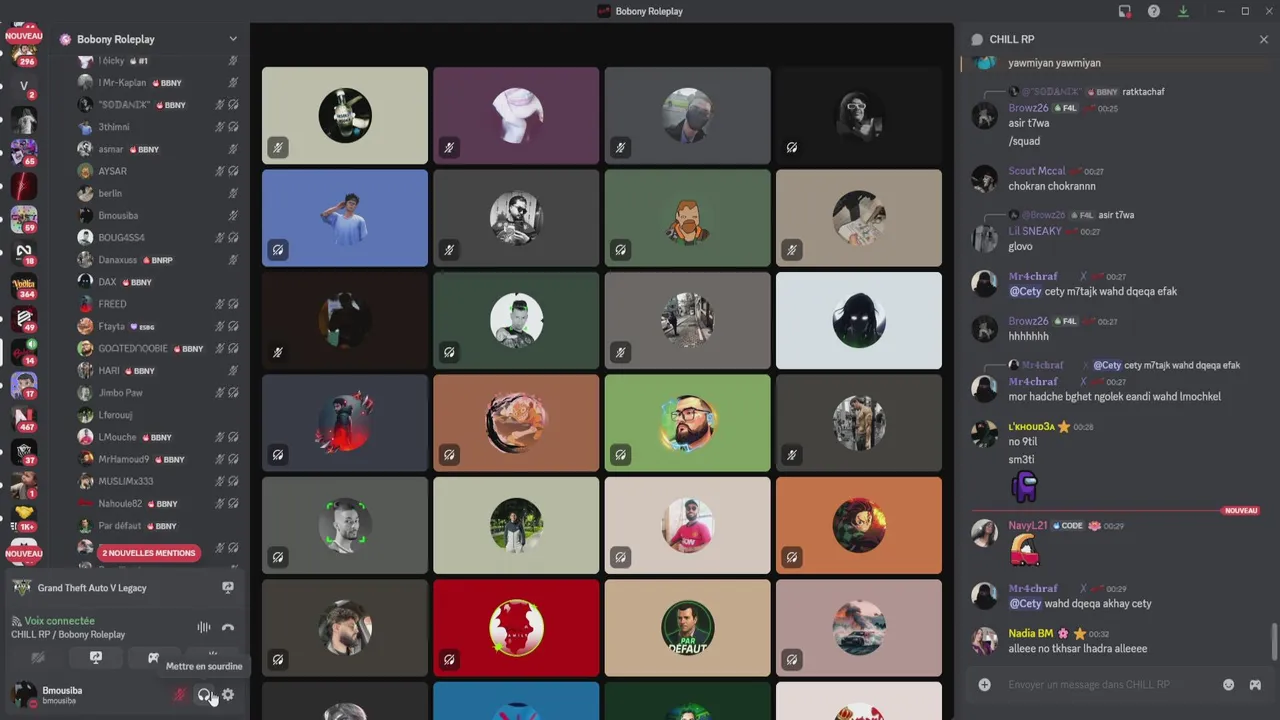Click the chat panel scrollbar thumb

coord(1274,641)
